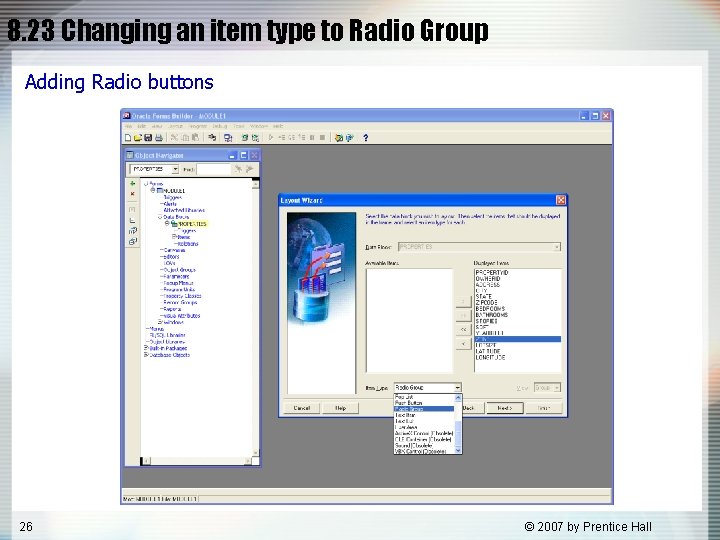Select STATE in Displayed Items
The width and height of the screenshot is (720, 540).
[484, 297]
